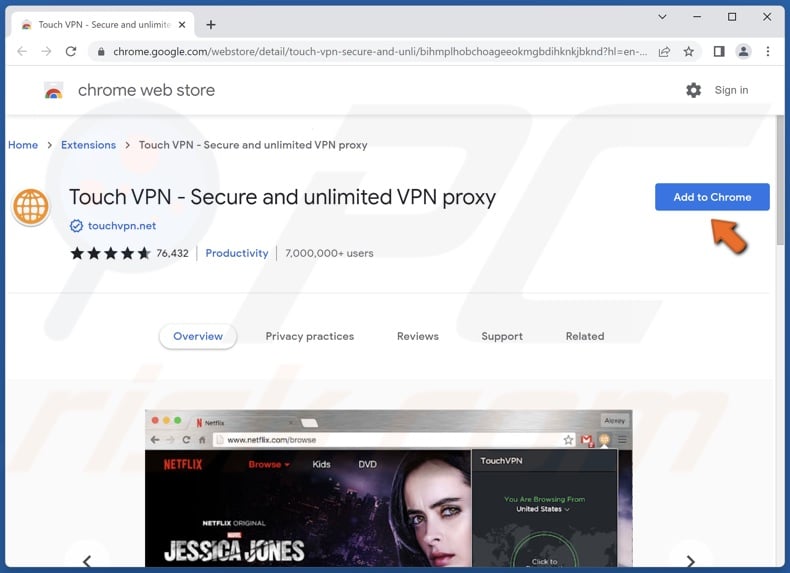Open the Related tab

pyautogui.click(x=585, y=336)
